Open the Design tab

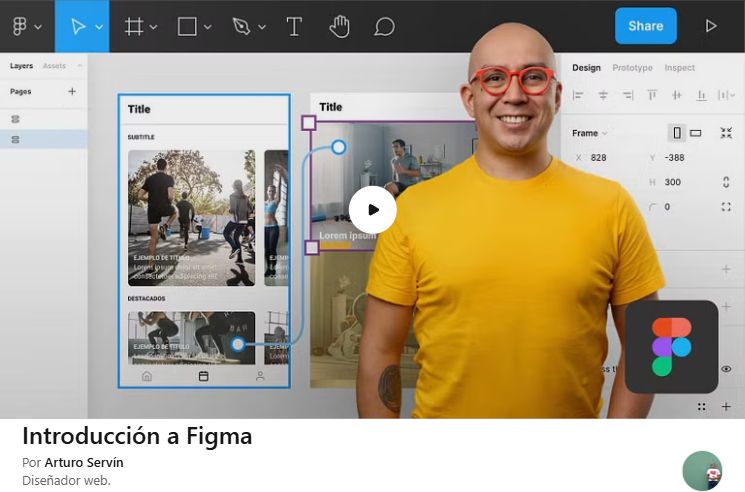click(x=586, y=67)
